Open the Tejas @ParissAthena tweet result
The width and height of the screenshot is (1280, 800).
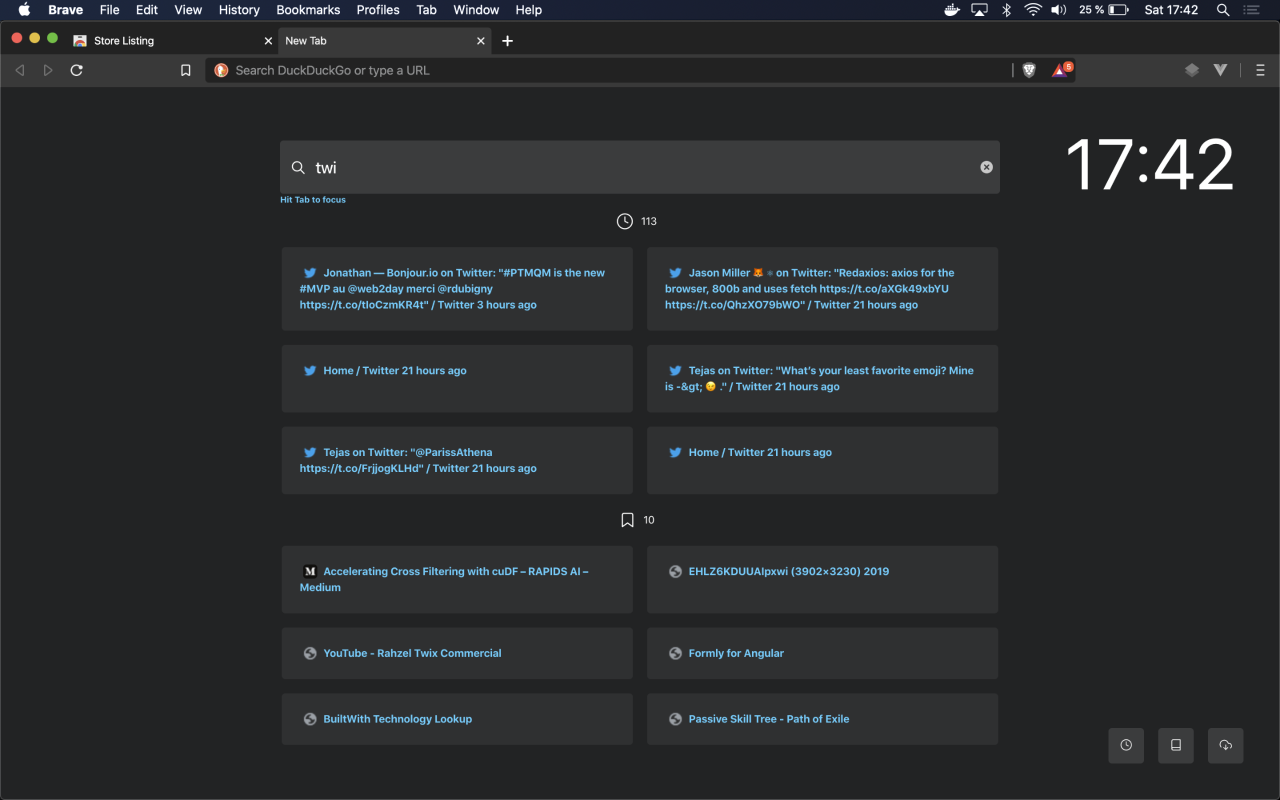(457, 460)
